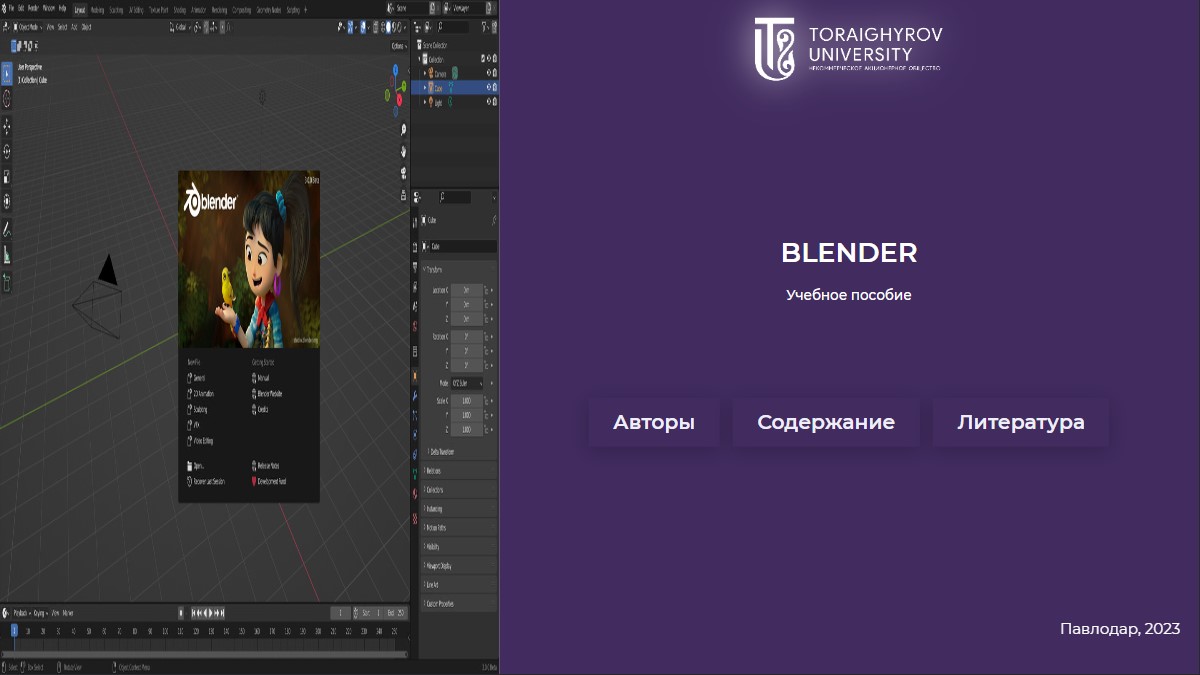The width and height of the screenshot is (1200, 675).
Task: Select the Move tool in the toolbar
Action: pyautogui.click(x=8, y=123)
